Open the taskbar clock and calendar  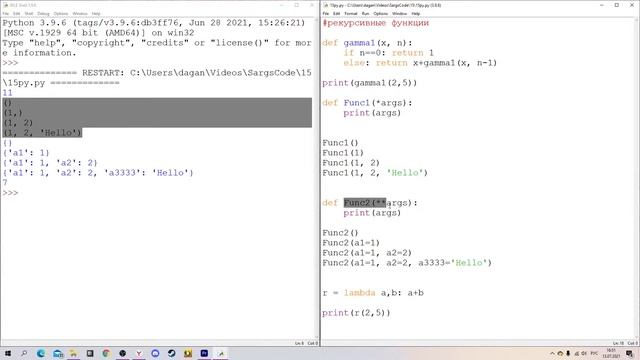coord(611,353)
